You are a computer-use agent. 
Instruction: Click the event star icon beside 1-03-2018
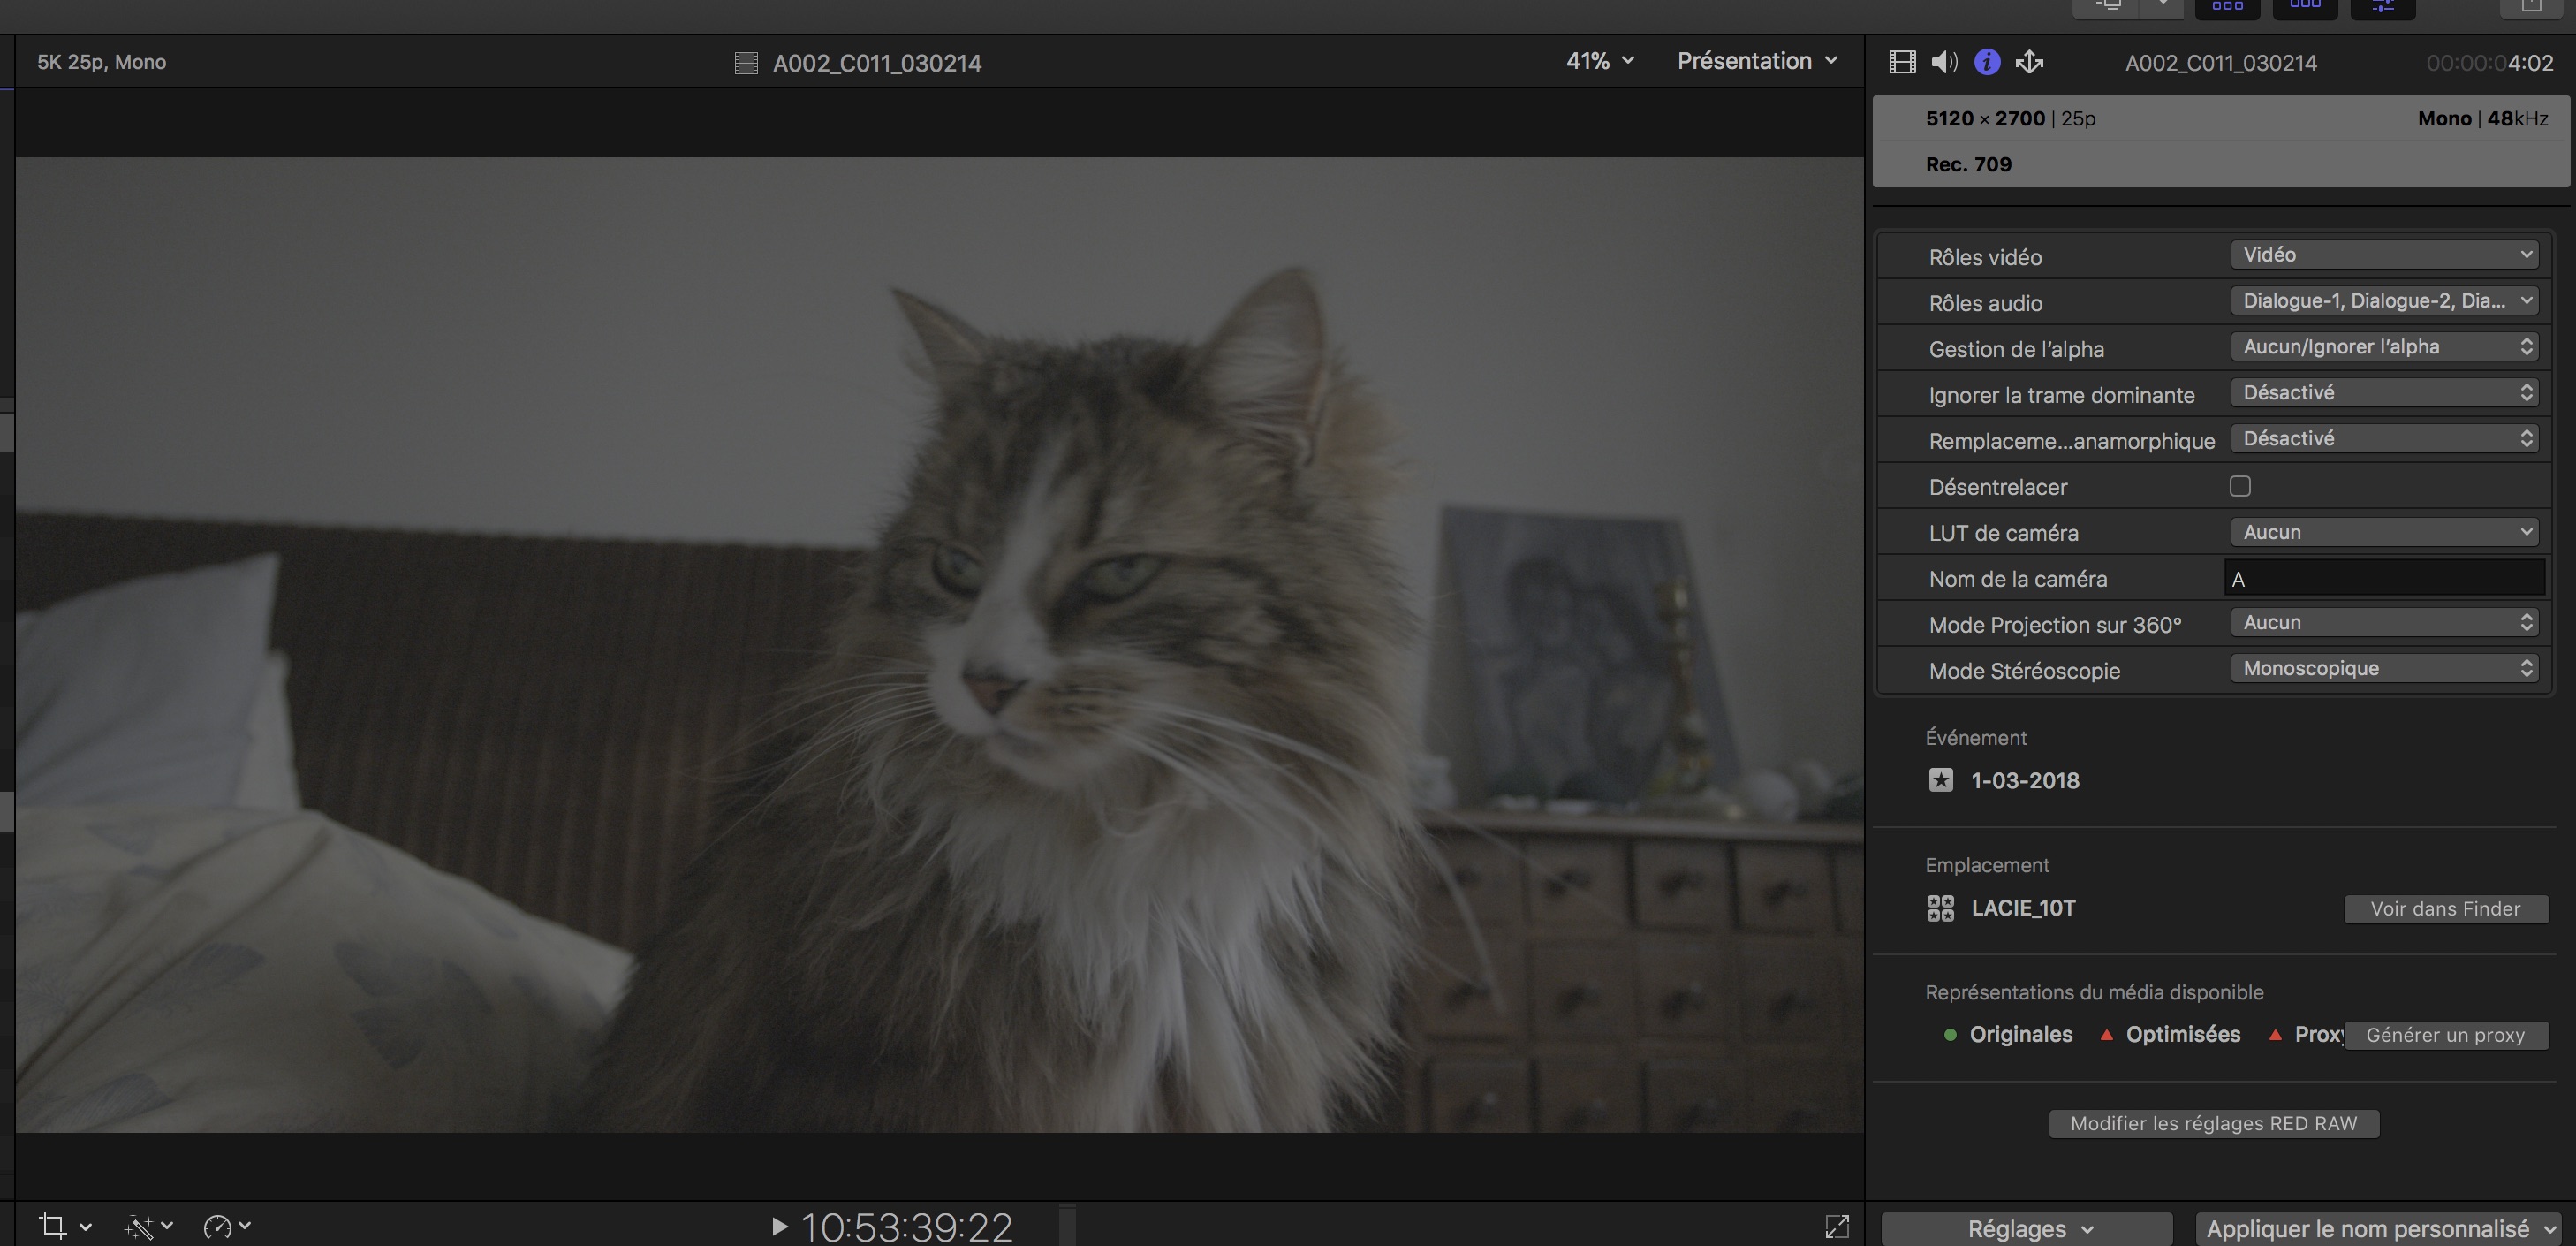[1941, 780]
